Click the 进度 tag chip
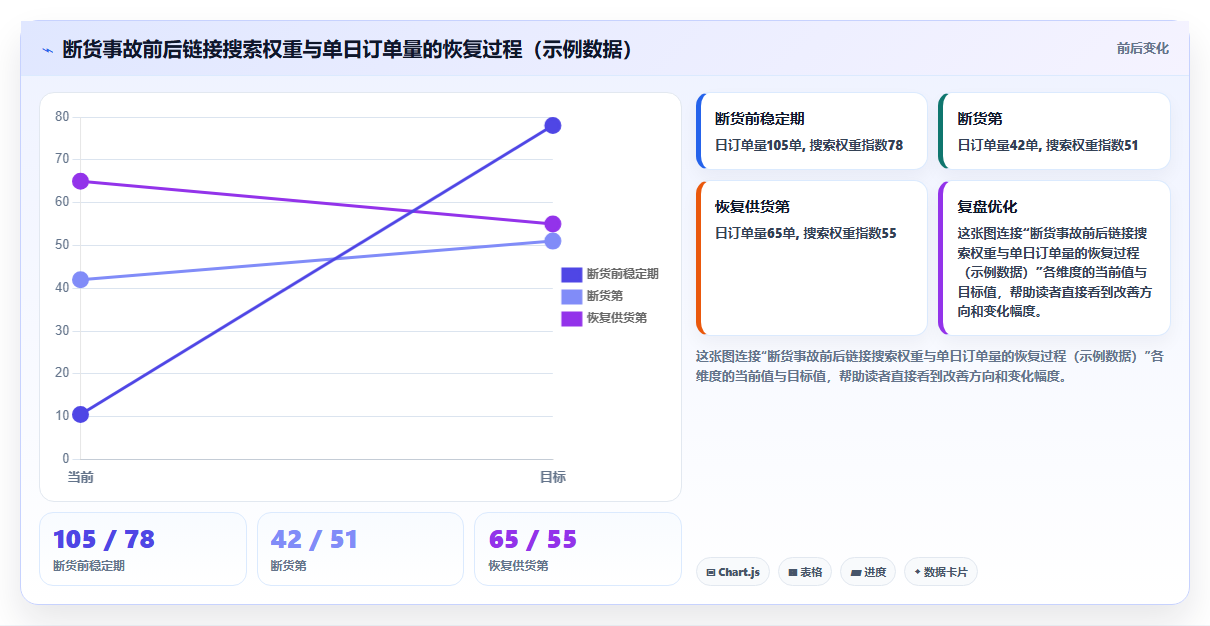The height and width of the screenshot is (626, 1210). [868, 572]
